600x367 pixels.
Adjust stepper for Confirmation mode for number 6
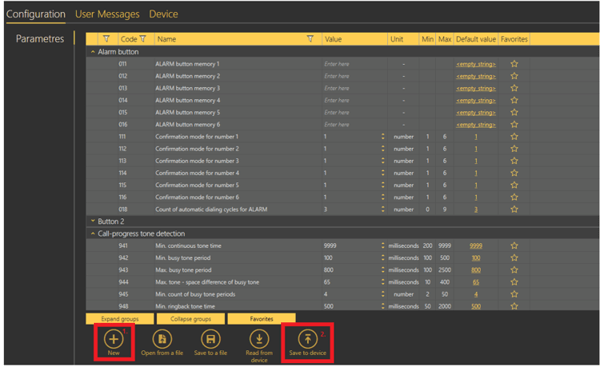click(383, 197)
